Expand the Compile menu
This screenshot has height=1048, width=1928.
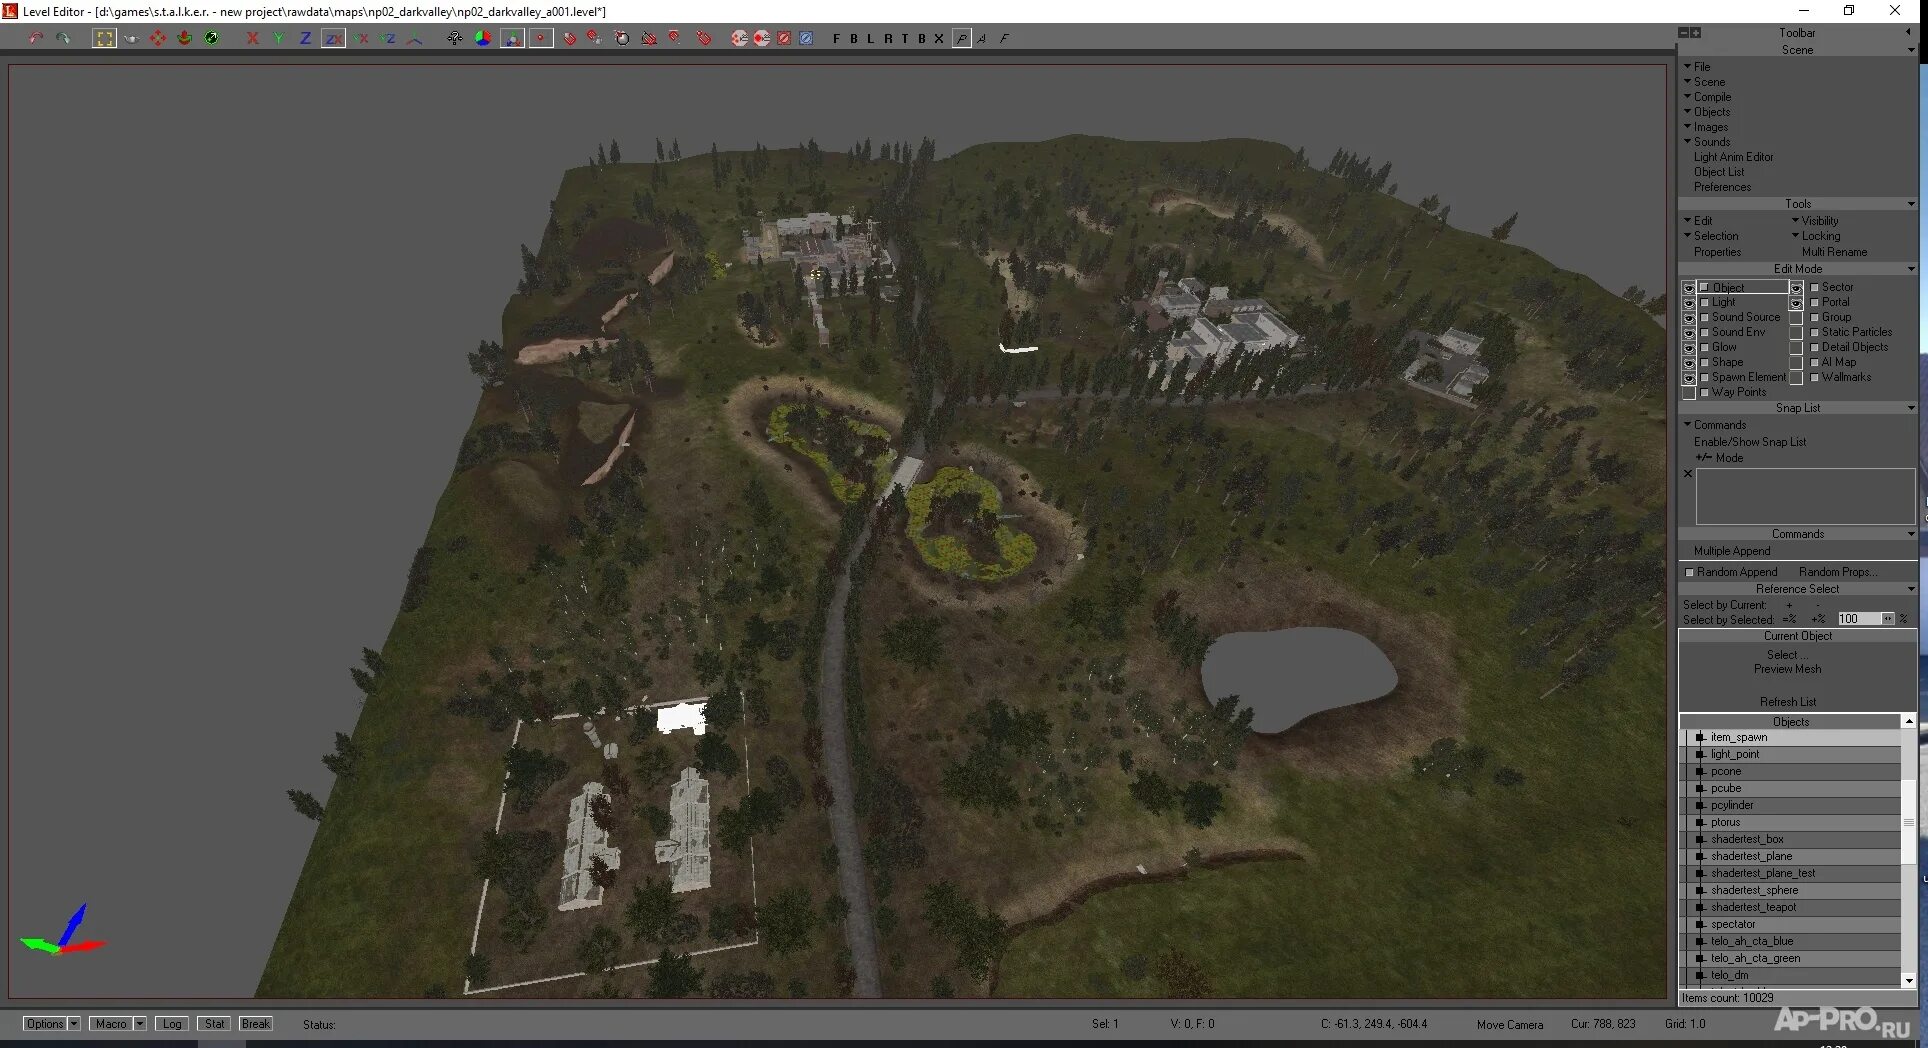click(1708, 97)
